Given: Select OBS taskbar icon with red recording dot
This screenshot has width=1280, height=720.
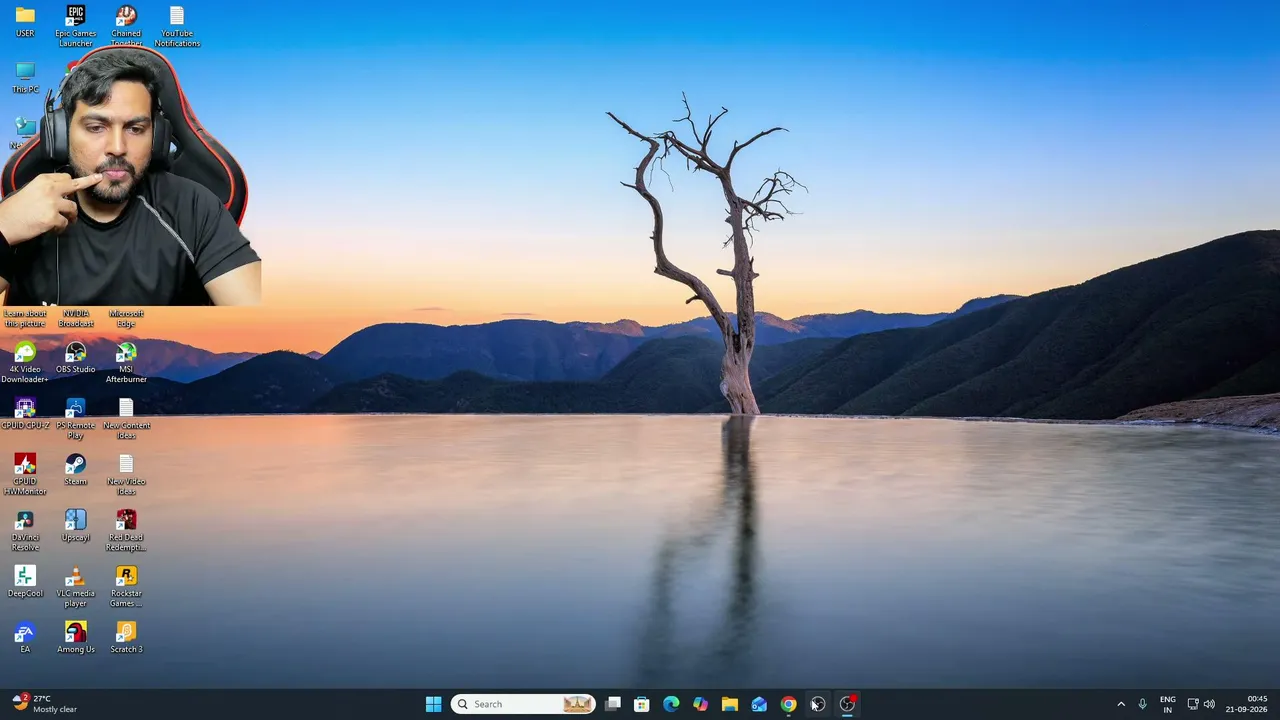Looking at the screenshot, I should pyautogui.click(x=847, y=704).
